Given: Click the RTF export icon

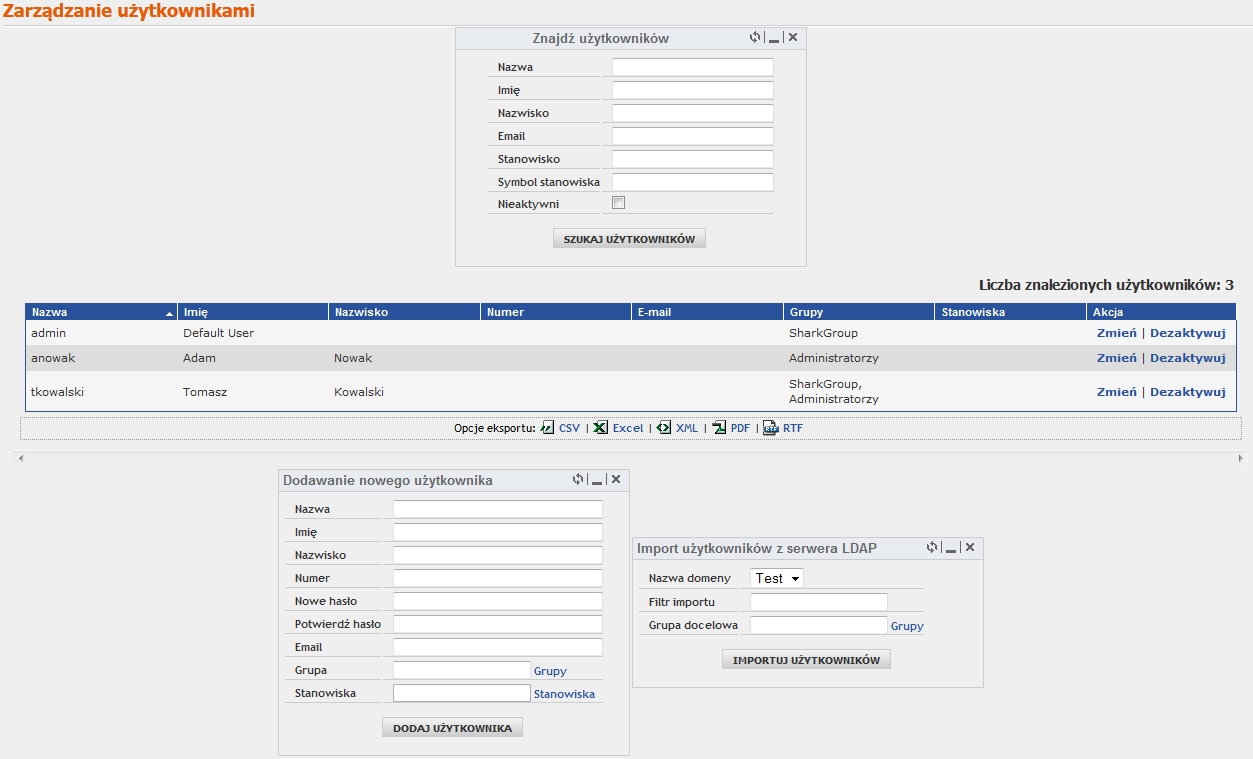Looking at the screenshot, I should coord(770,428).
